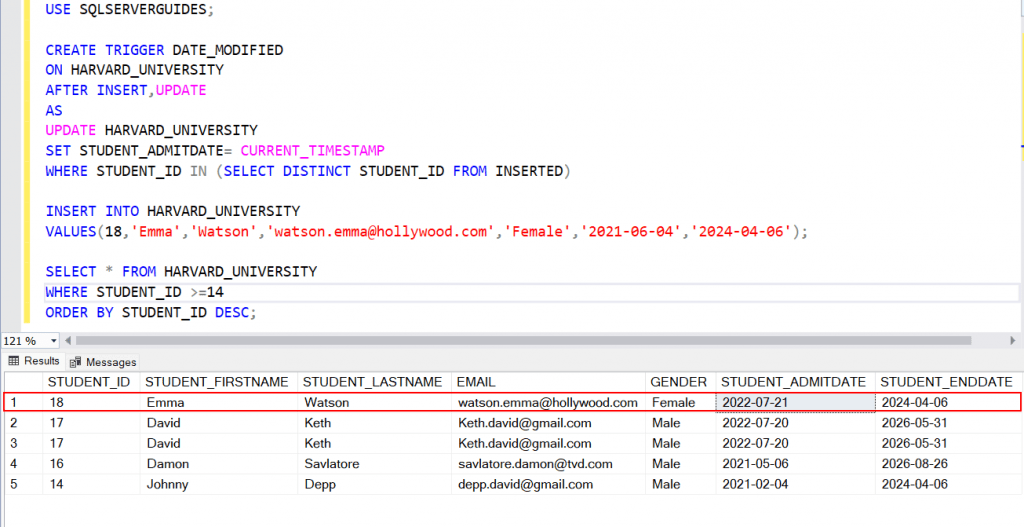Viewport: 1024px width, 527px height.
Task: Click the 'AFTER INSERT,UPDATE' code line
Action: [125, 90]
